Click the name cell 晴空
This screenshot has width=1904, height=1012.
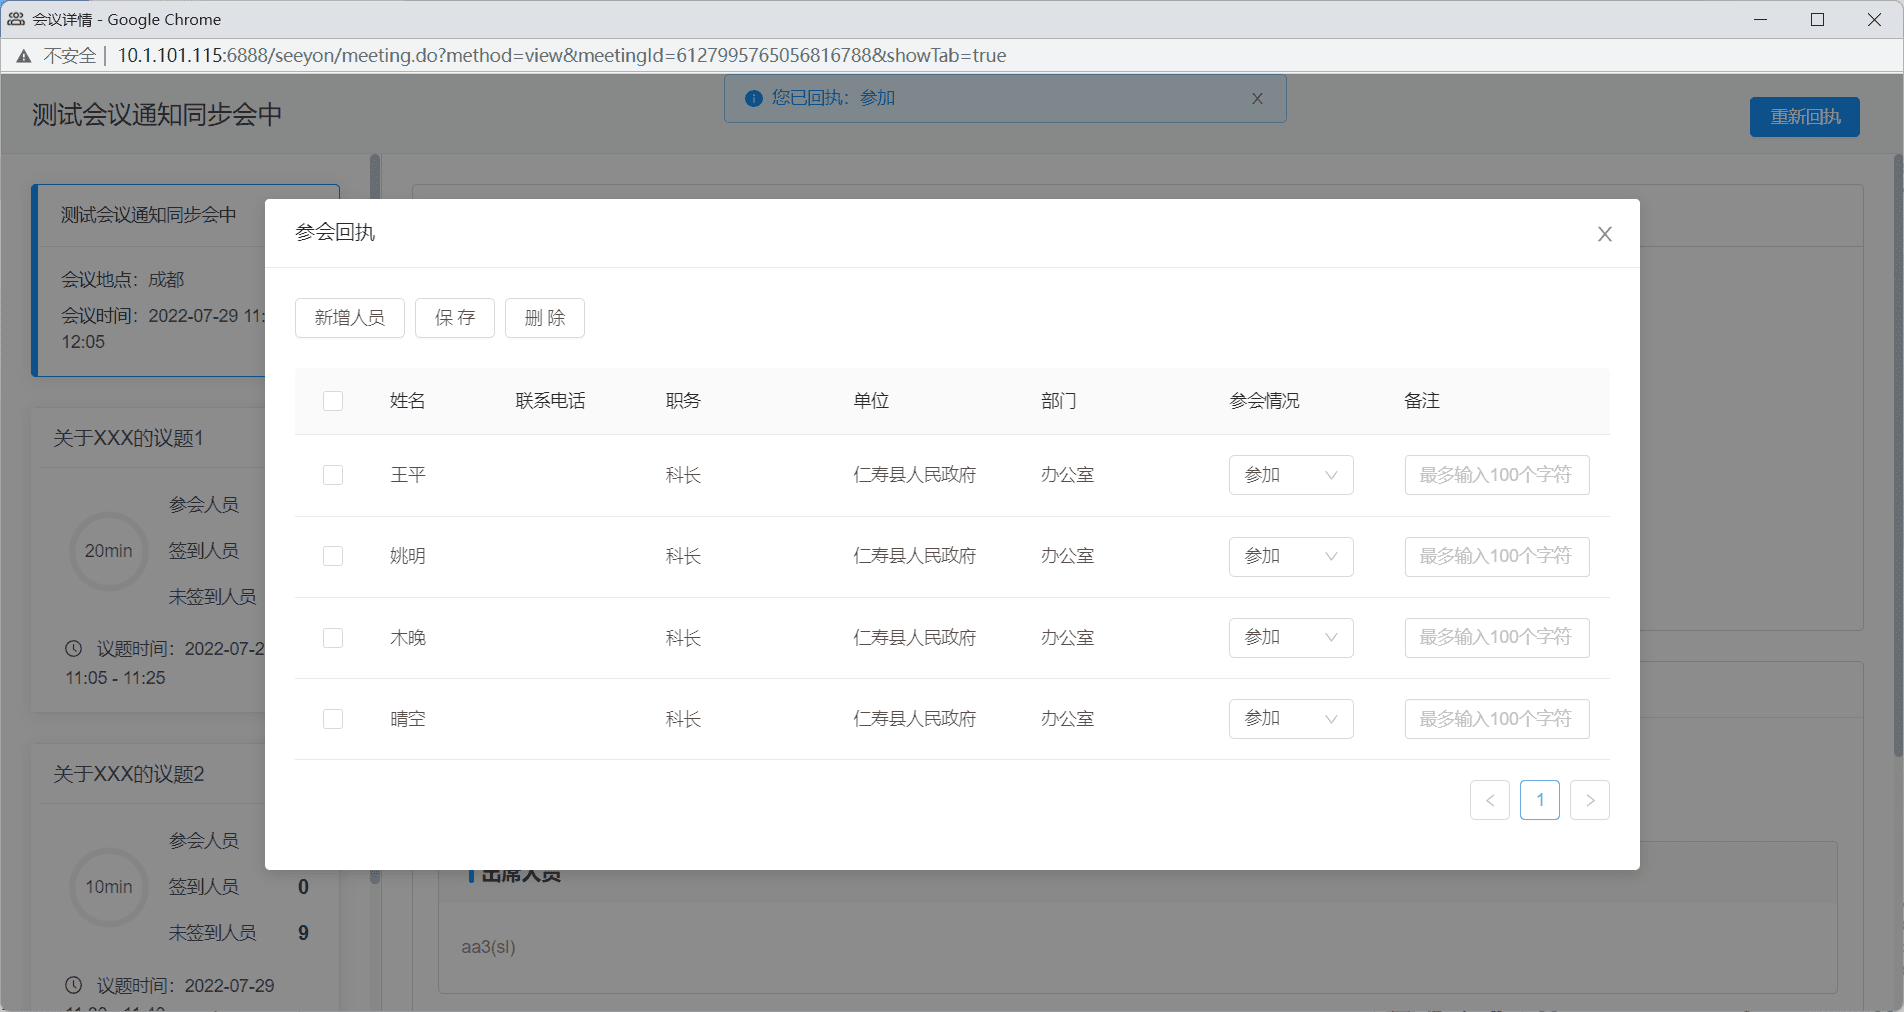click(x=408, y=719)
